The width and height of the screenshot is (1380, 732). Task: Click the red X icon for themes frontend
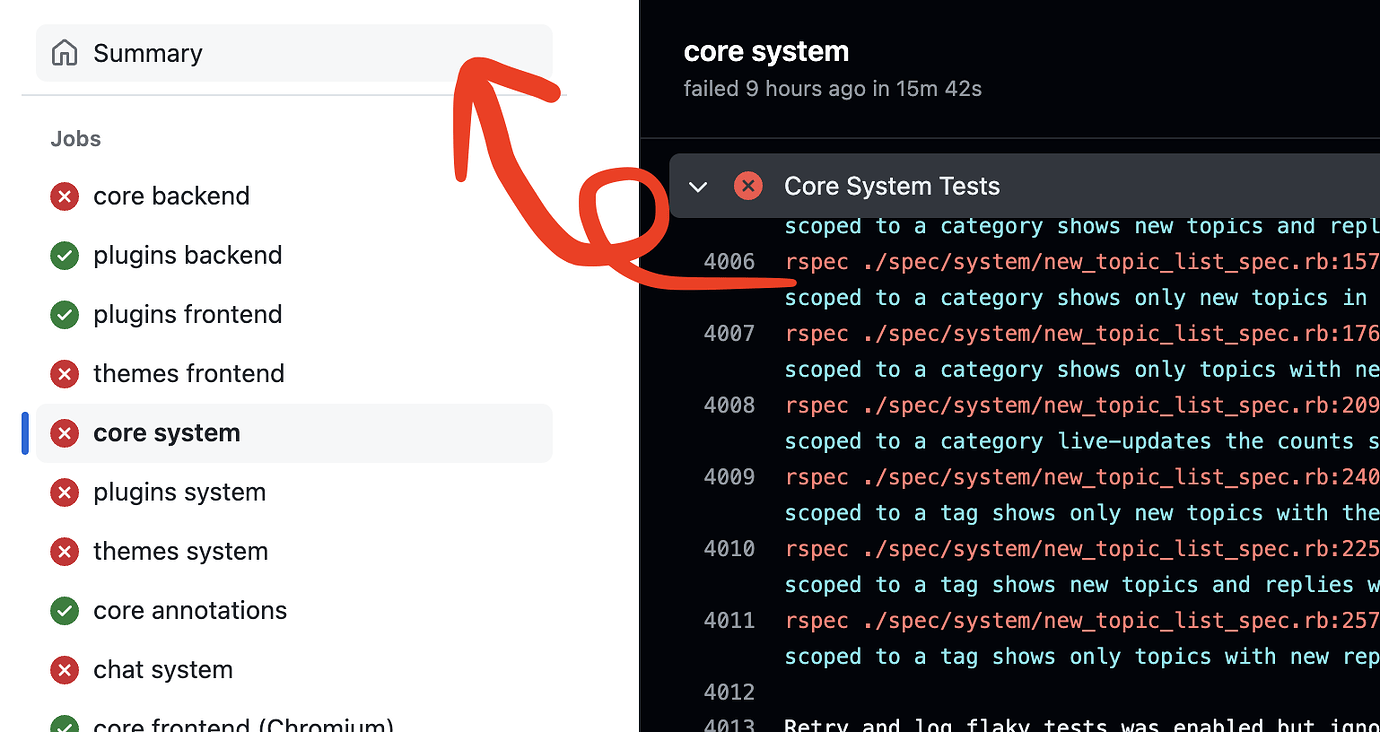point(65,374)
